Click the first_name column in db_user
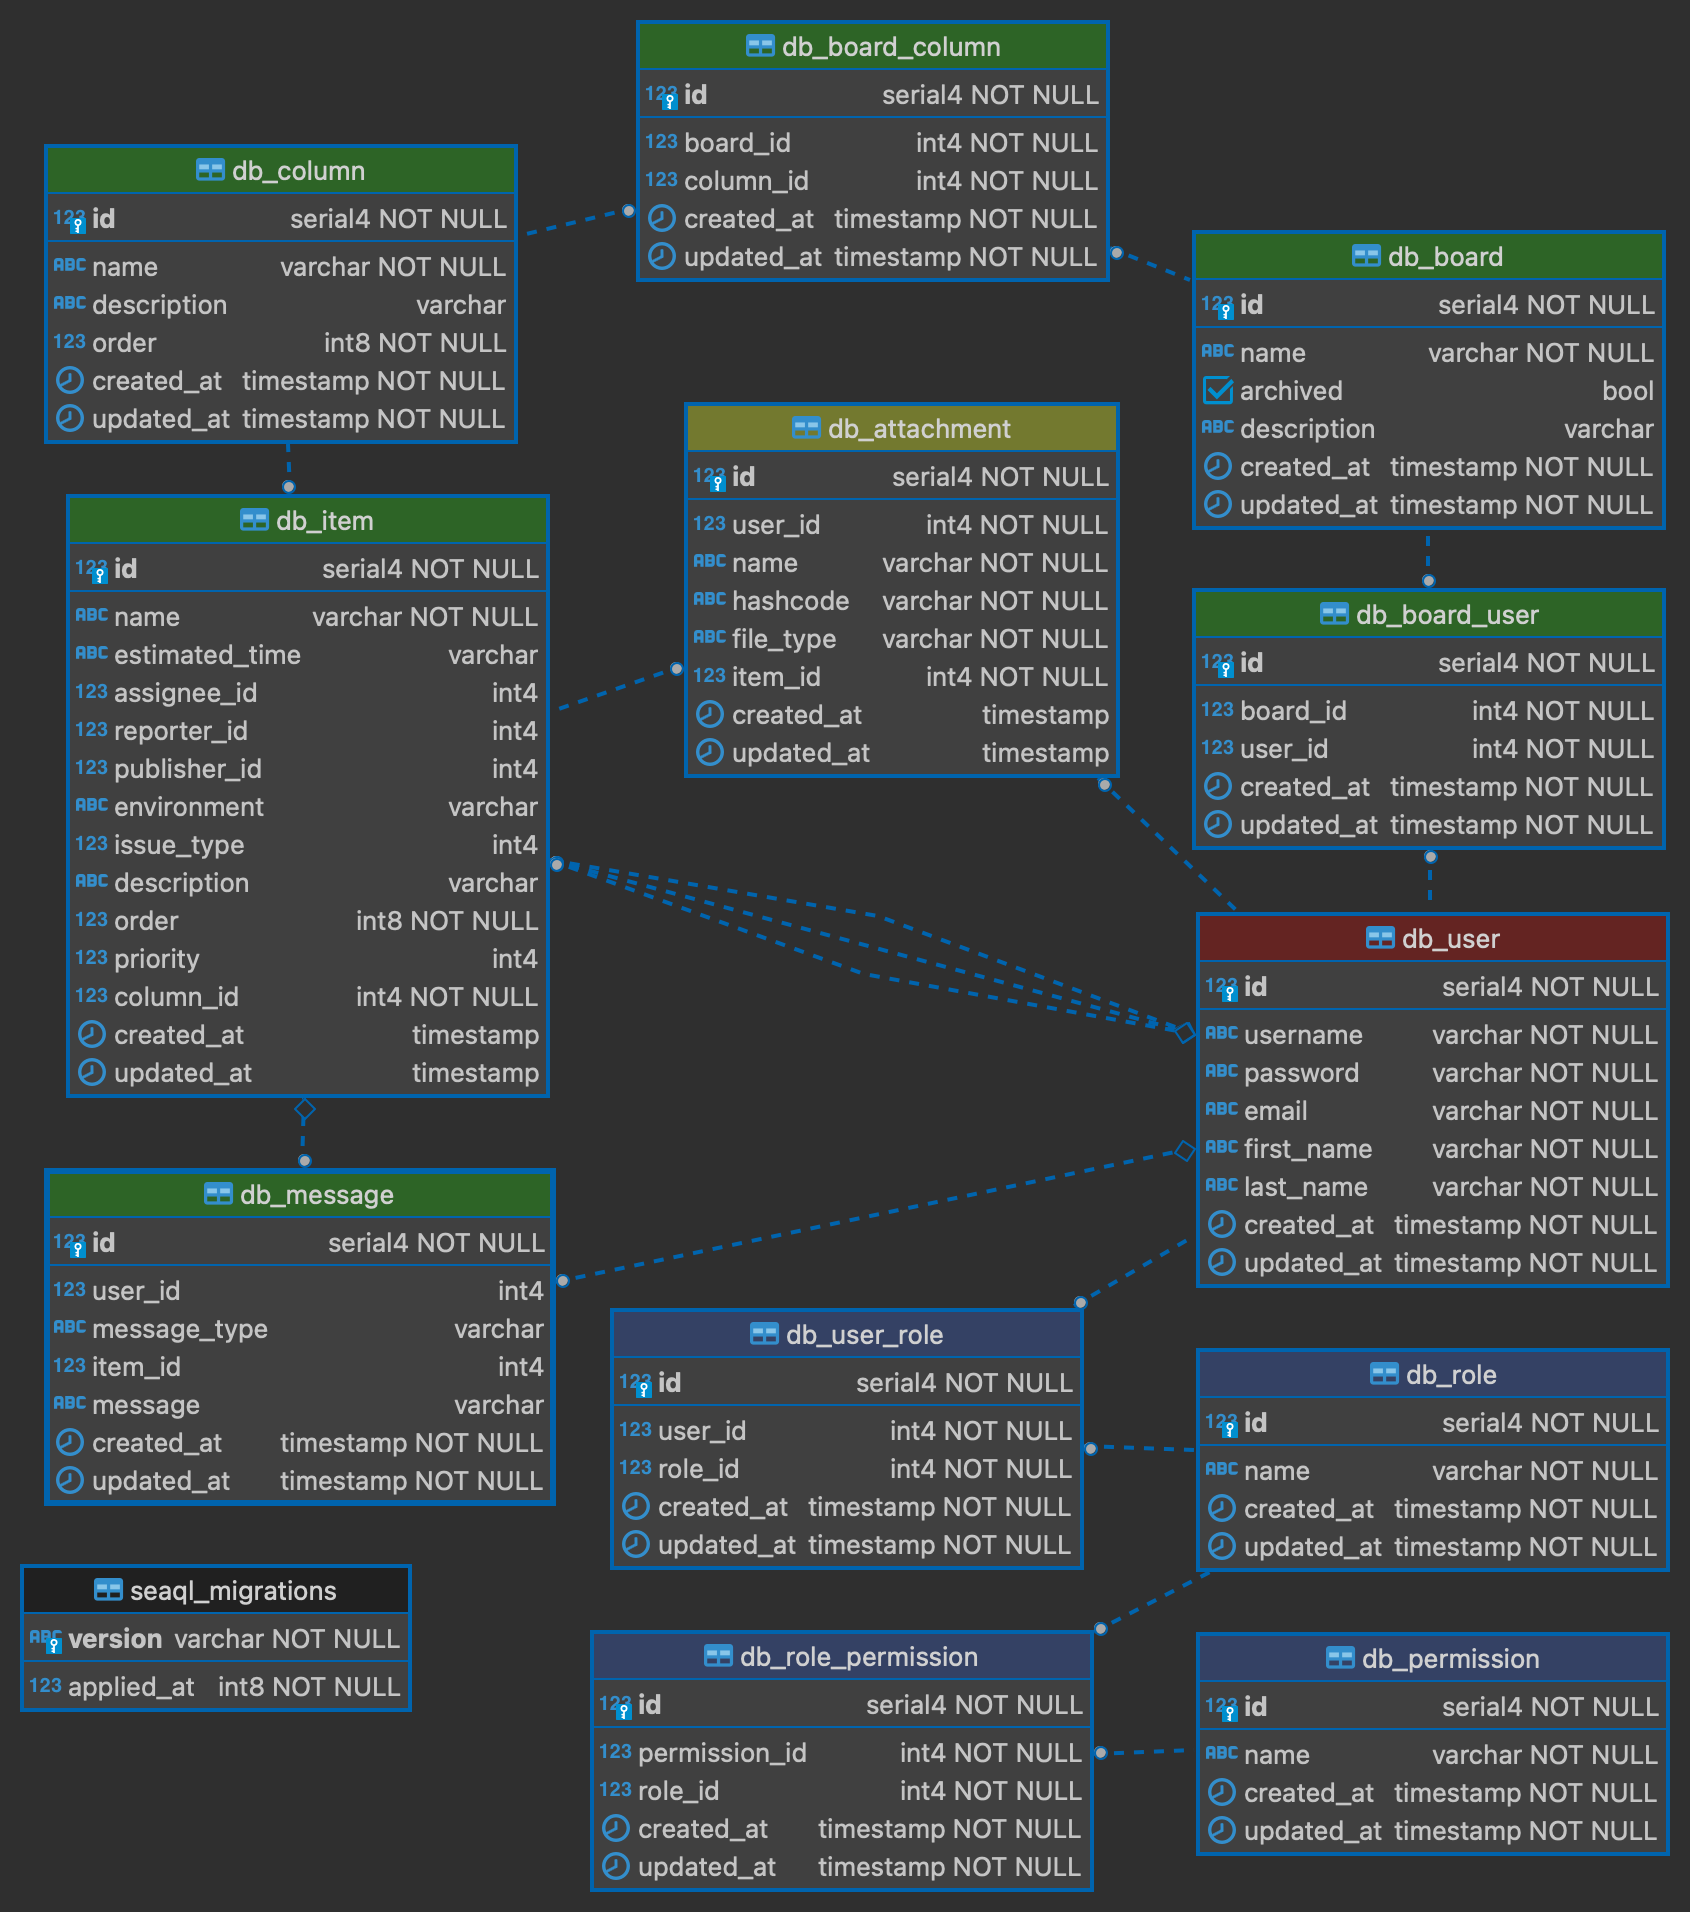 click(1433, 1149)
